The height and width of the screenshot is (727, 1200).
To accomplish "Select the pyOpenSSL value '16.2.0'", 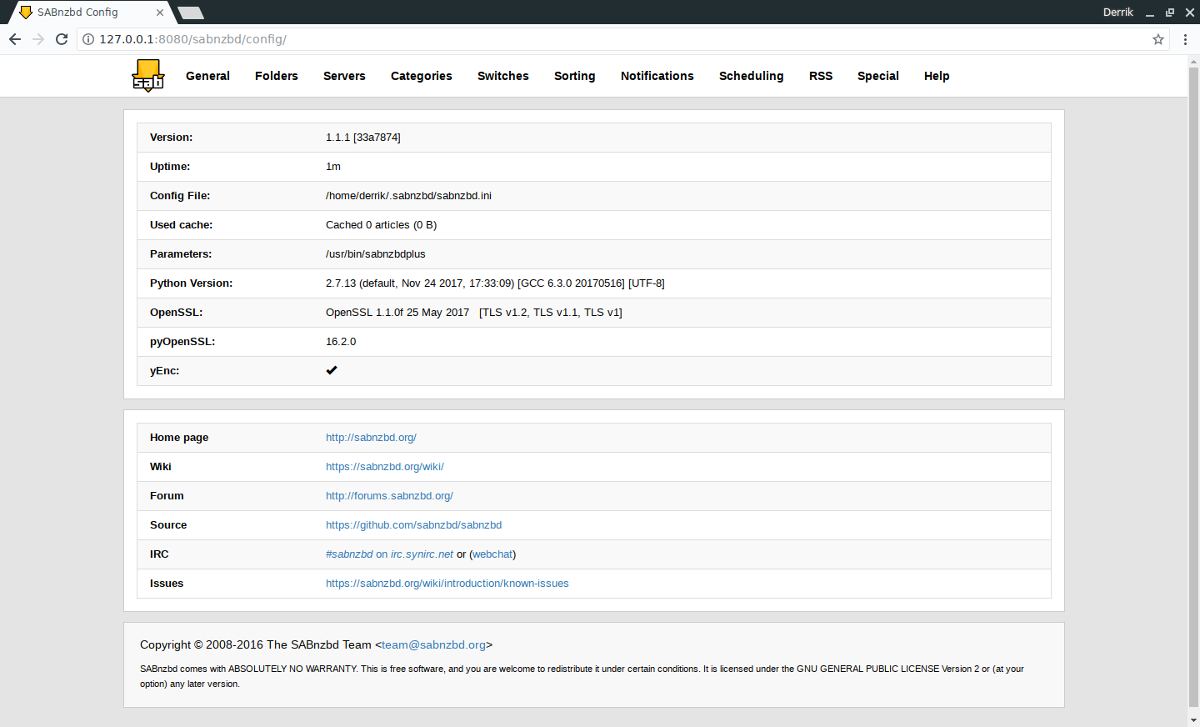I will tap(341, 341).
